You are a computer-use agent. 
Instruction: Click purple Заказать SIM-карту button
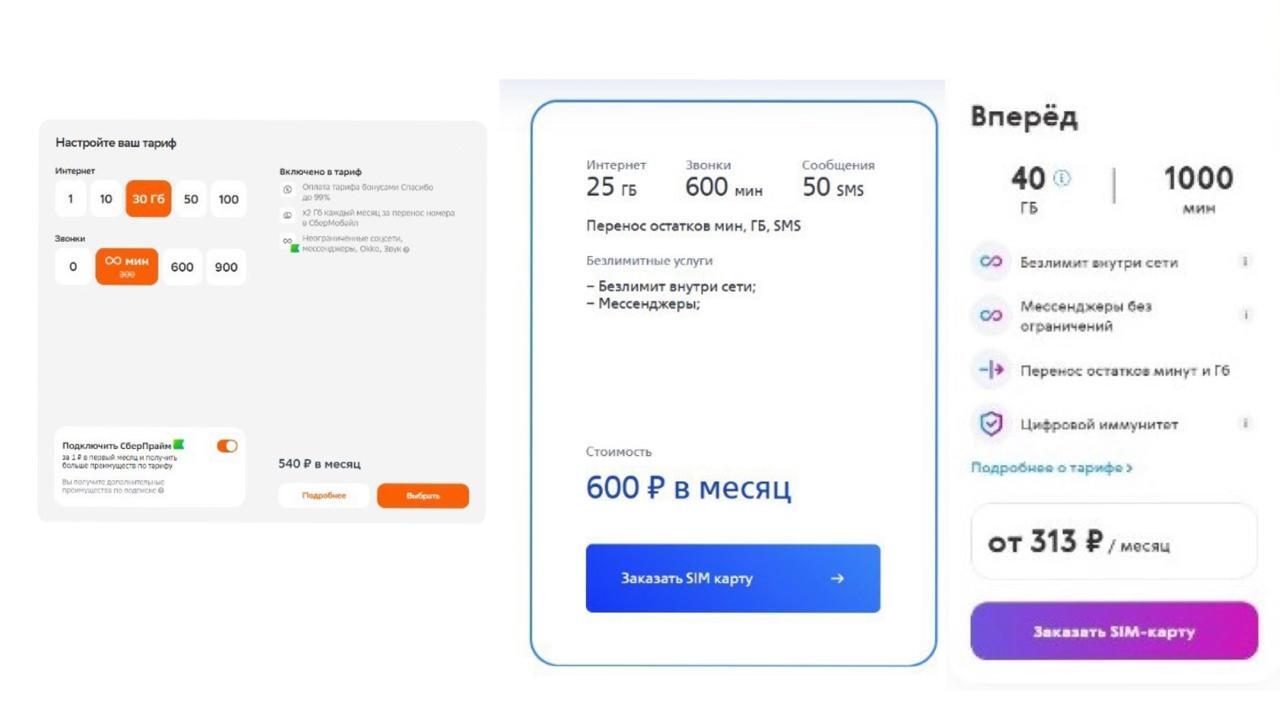tap(1114, 631)
